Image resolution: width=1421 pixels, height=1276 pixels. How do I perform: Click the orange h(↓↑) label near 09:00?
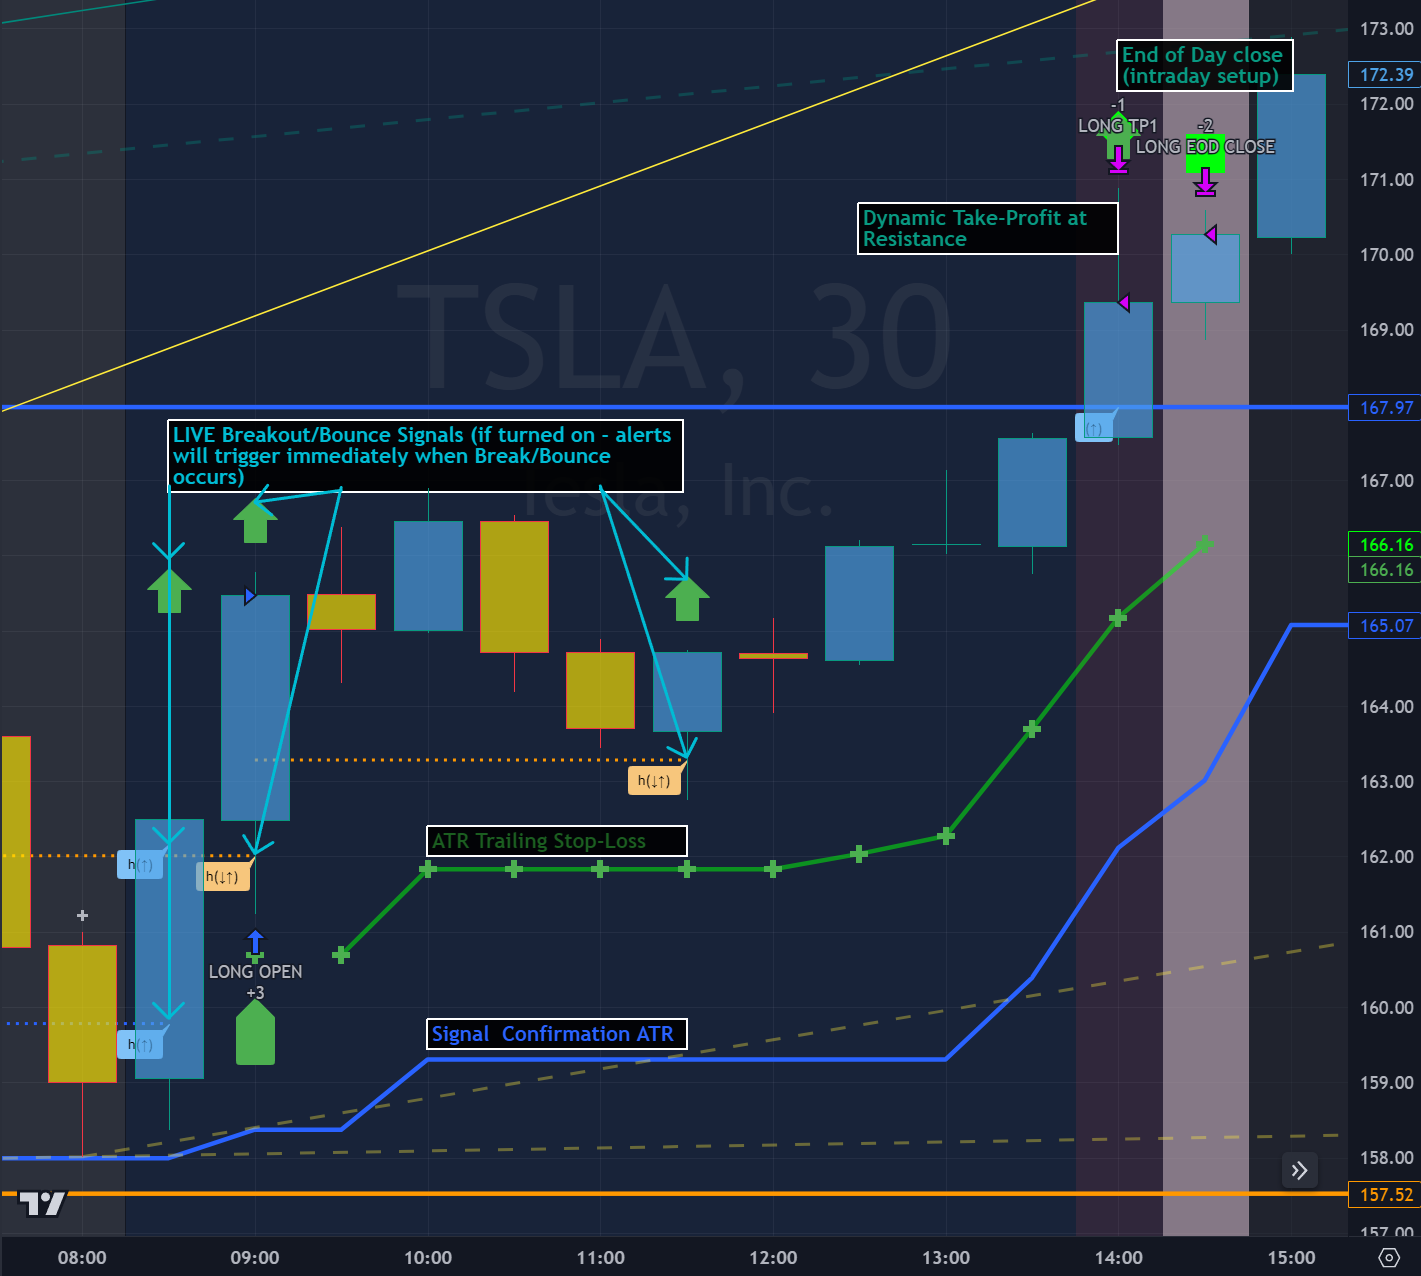(222, 877)
